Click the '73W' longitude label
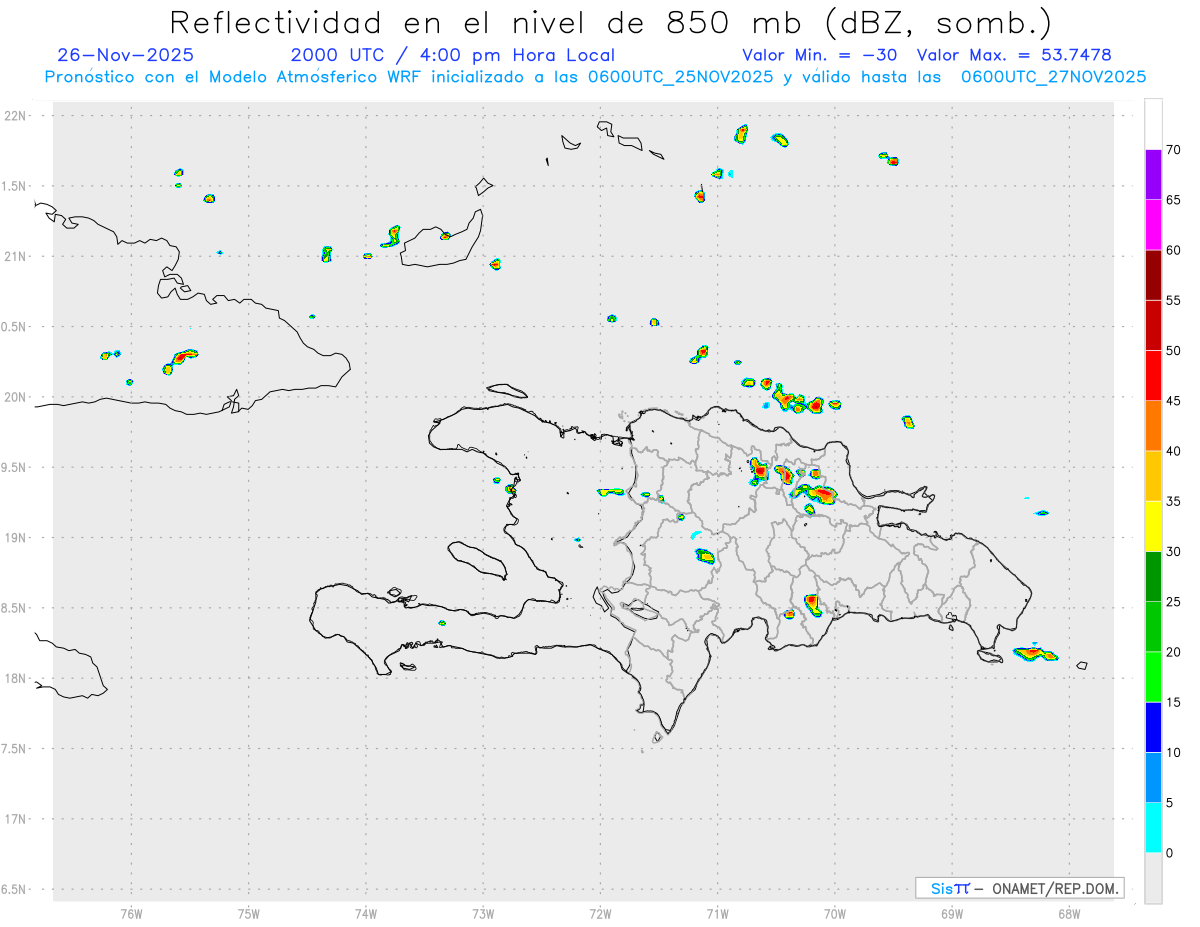The width and height of the screenshot is (1200, 927). pyautogui.click(x=483, y=913)
